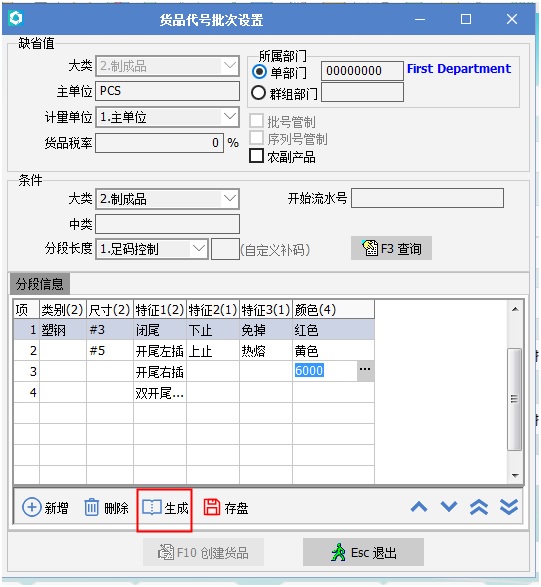Image resolution: width=541 pixels, height=587 pixels.
Task: Click the 颜色(4) column header
Action: [333, 310]
